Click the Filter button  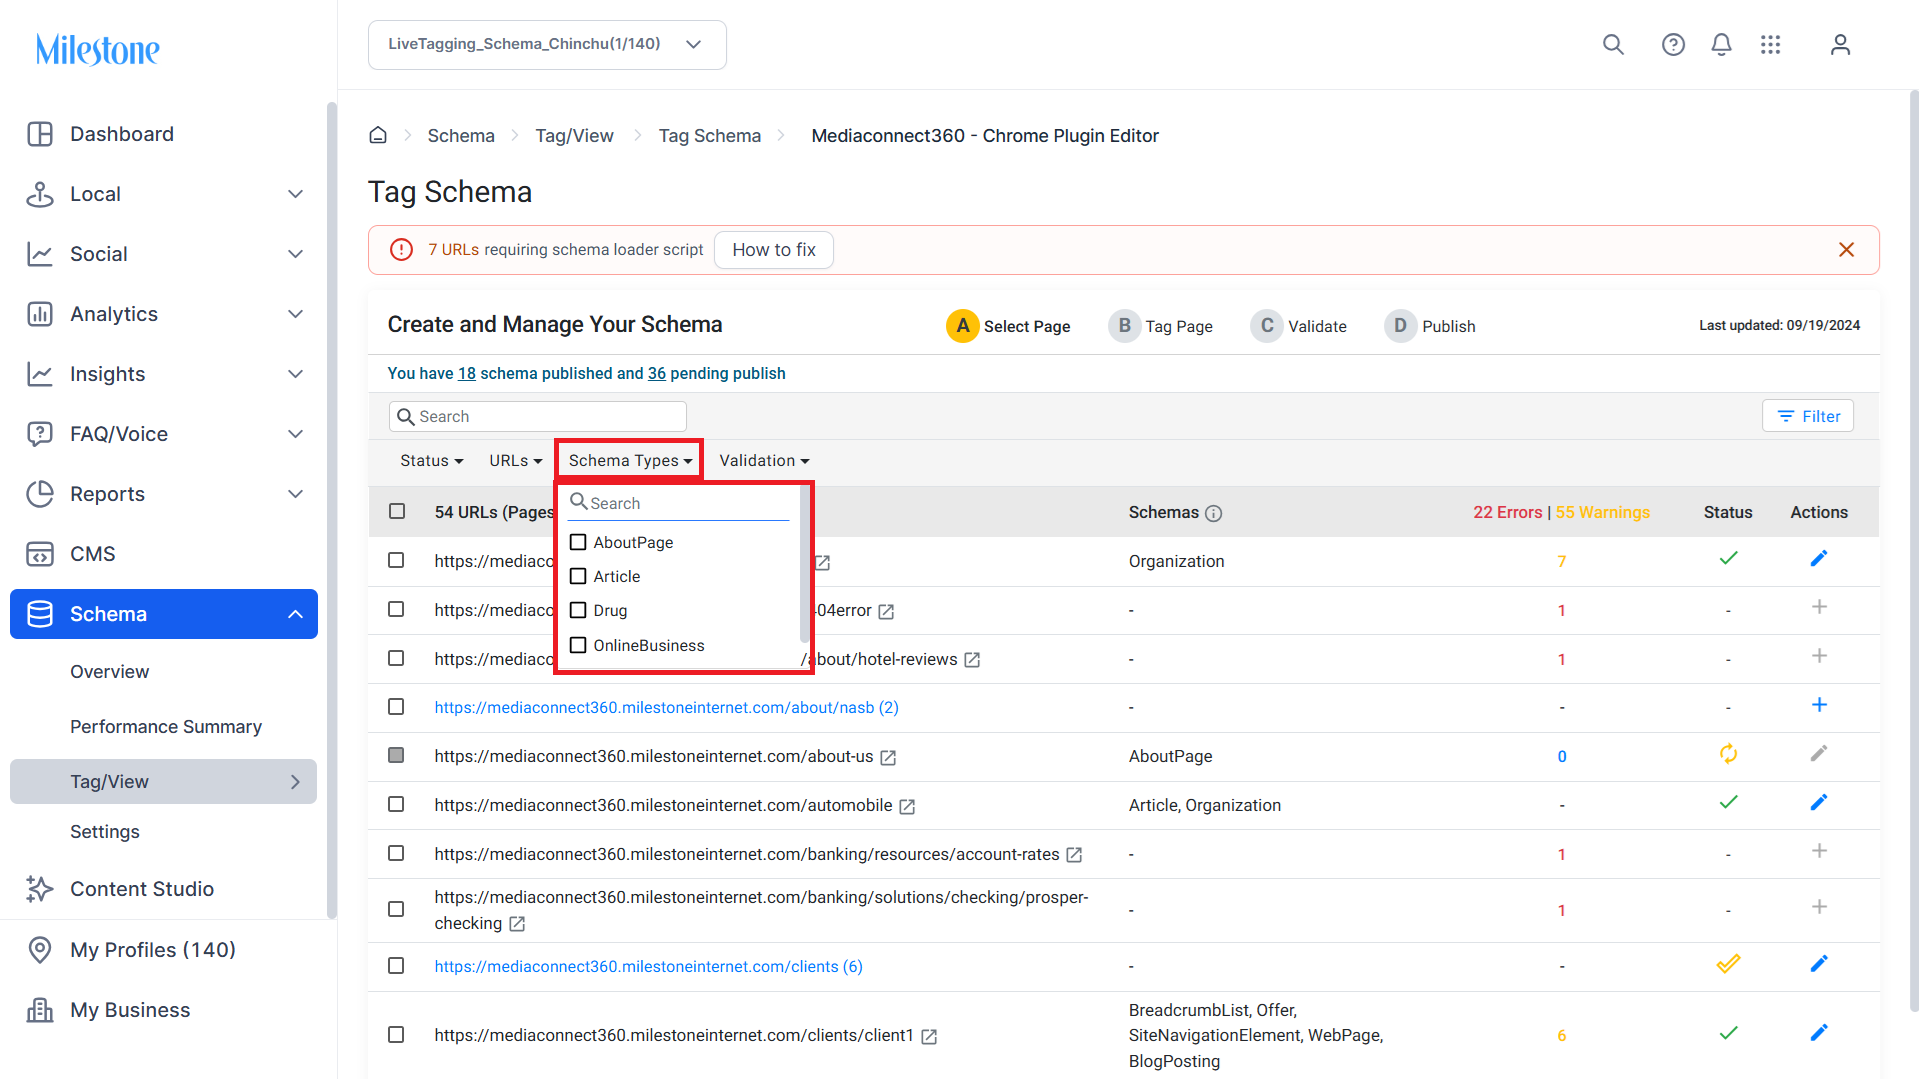[x=1808, y=416]
